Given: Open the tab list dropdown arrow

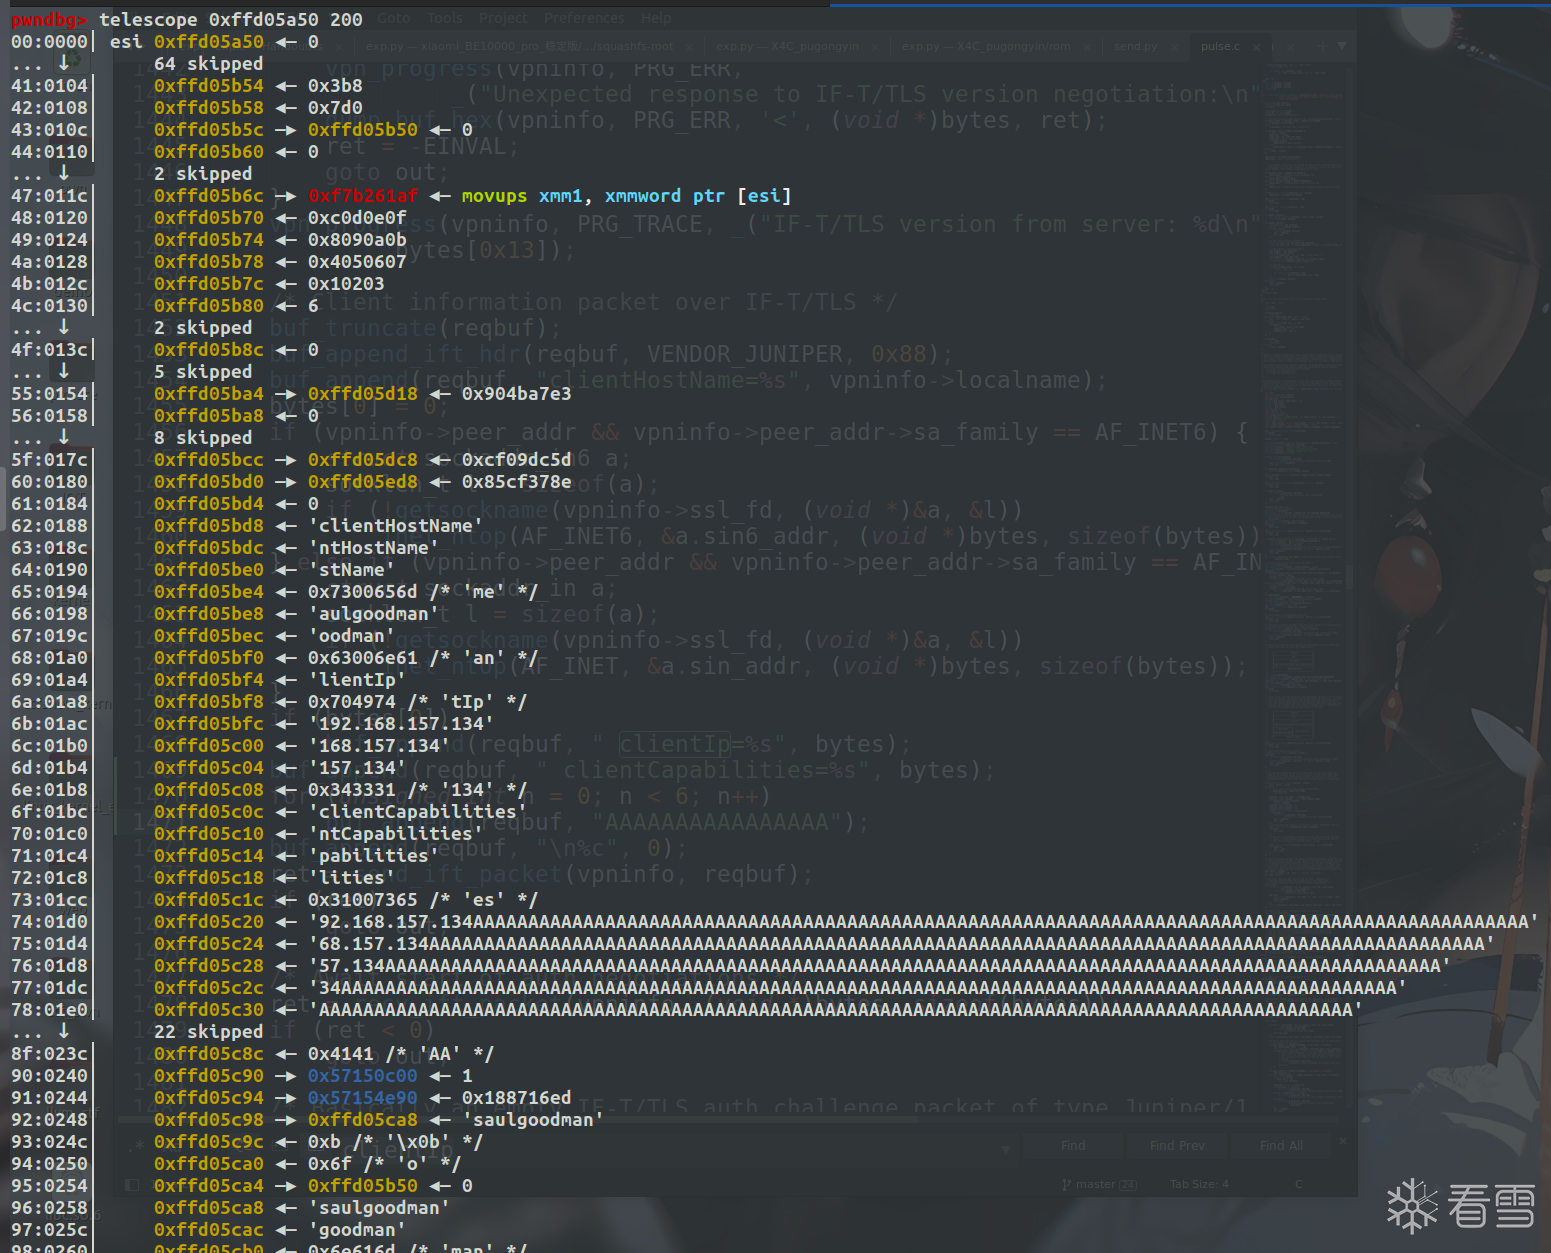Looking at the screenshot, I should click(1342, 46).
